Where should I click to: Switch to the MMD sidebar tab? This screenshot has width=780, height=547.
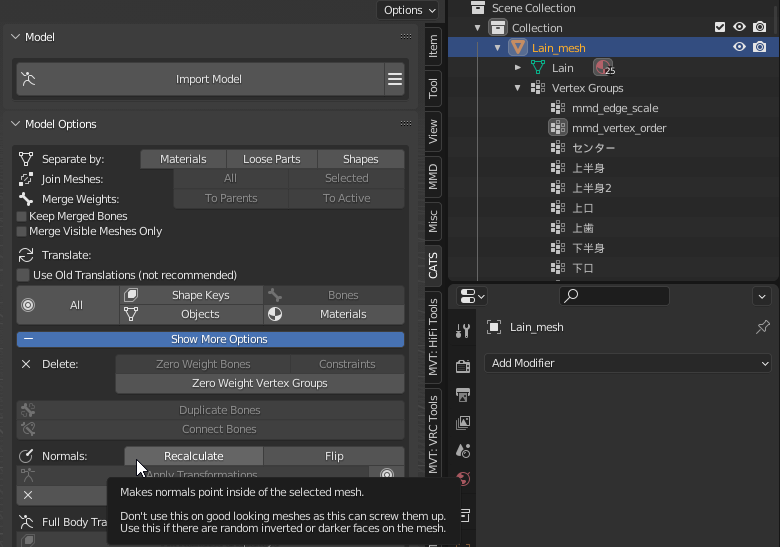pos(433,178)
